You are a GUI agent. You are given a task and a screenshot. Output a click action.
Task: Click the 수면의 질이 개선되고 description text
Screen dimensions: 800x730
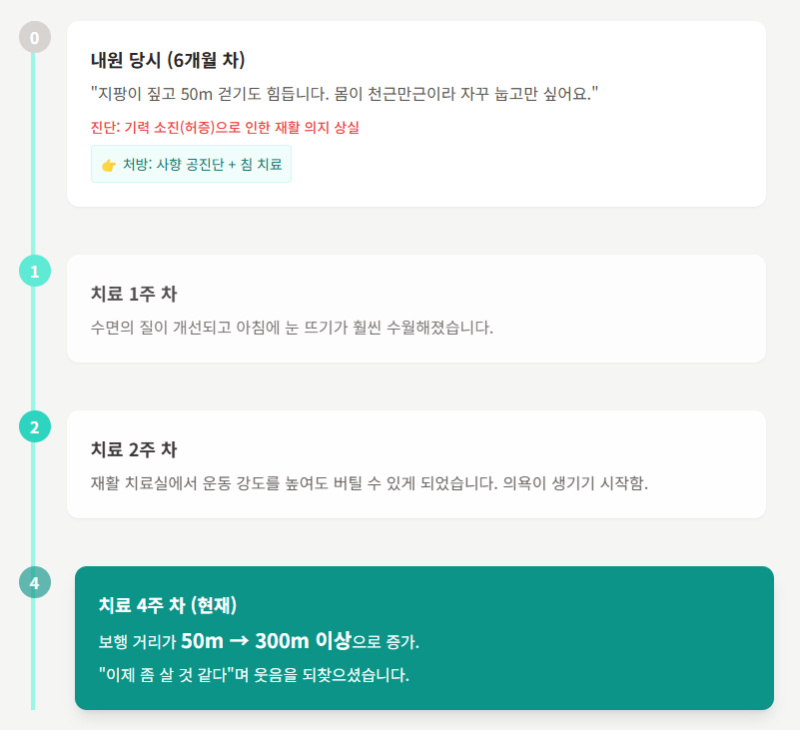coord(292,327)
